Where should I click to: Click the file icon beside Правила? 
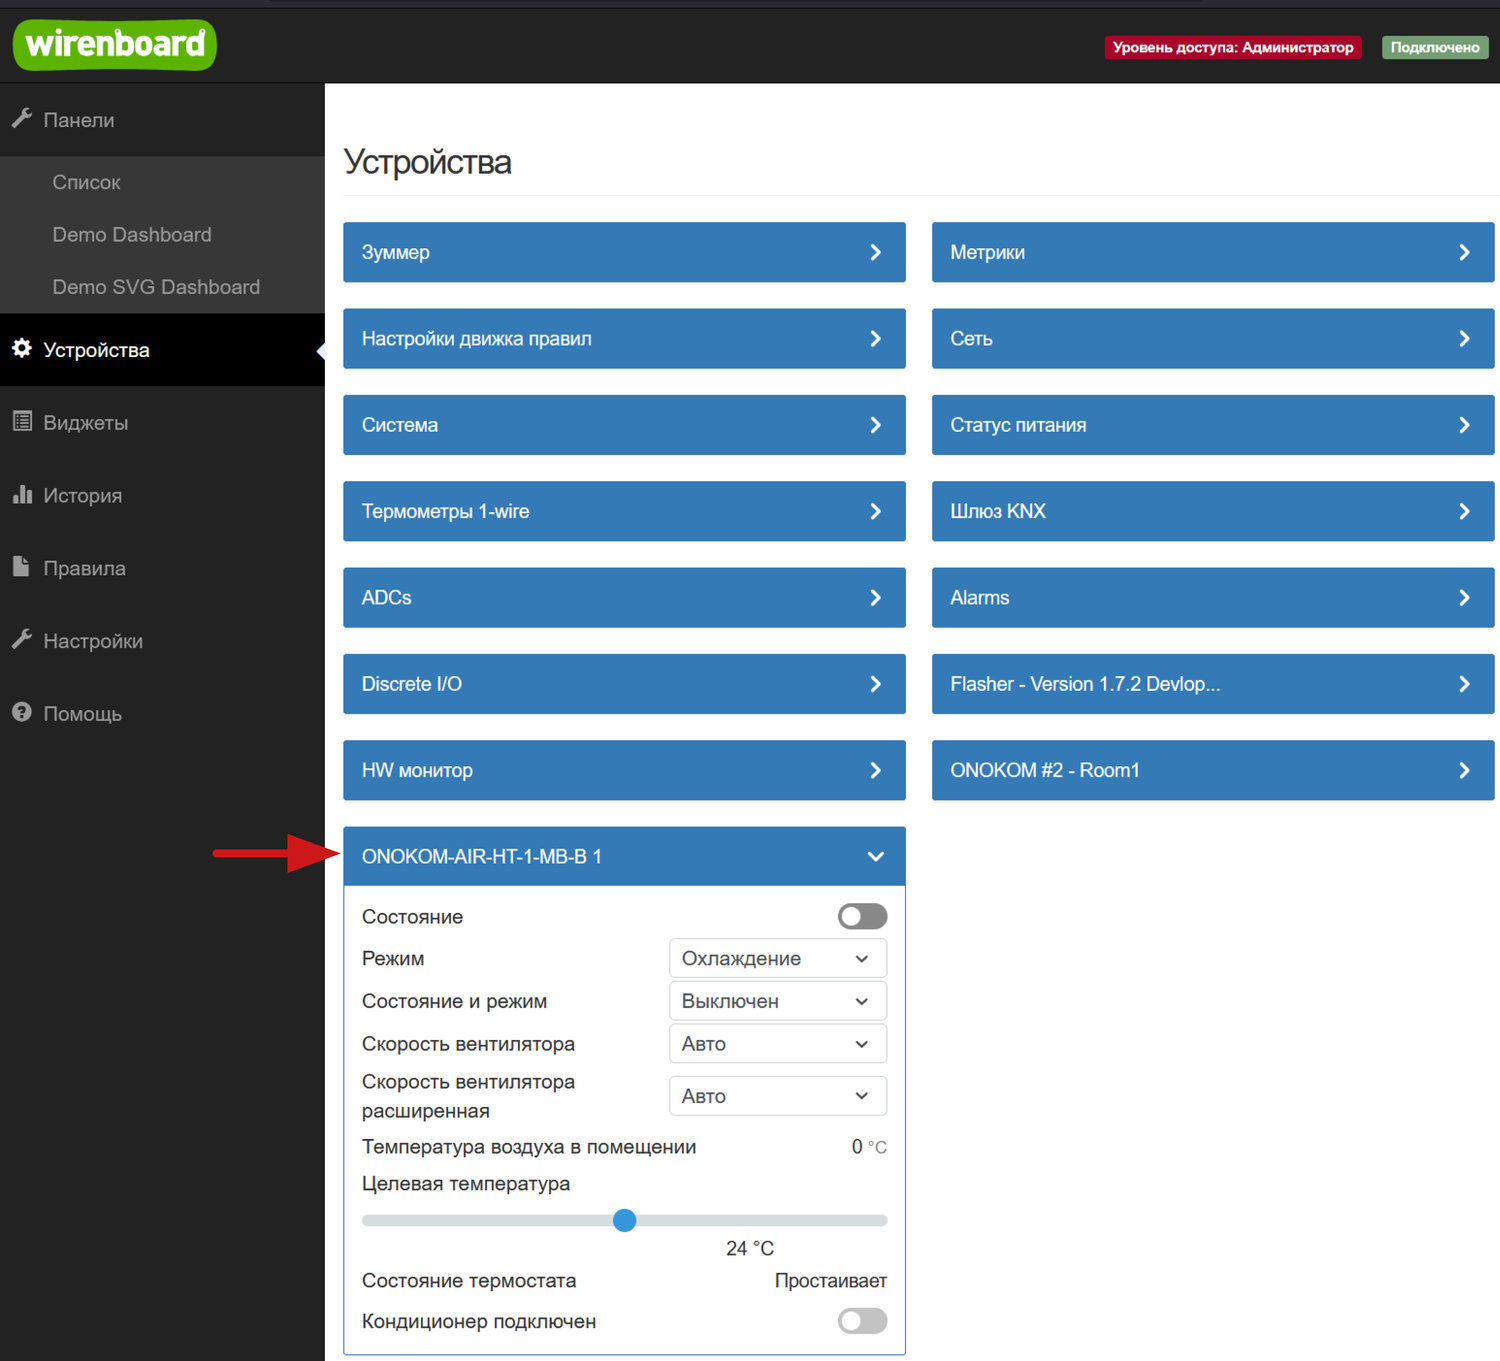[x=22, y=567]
